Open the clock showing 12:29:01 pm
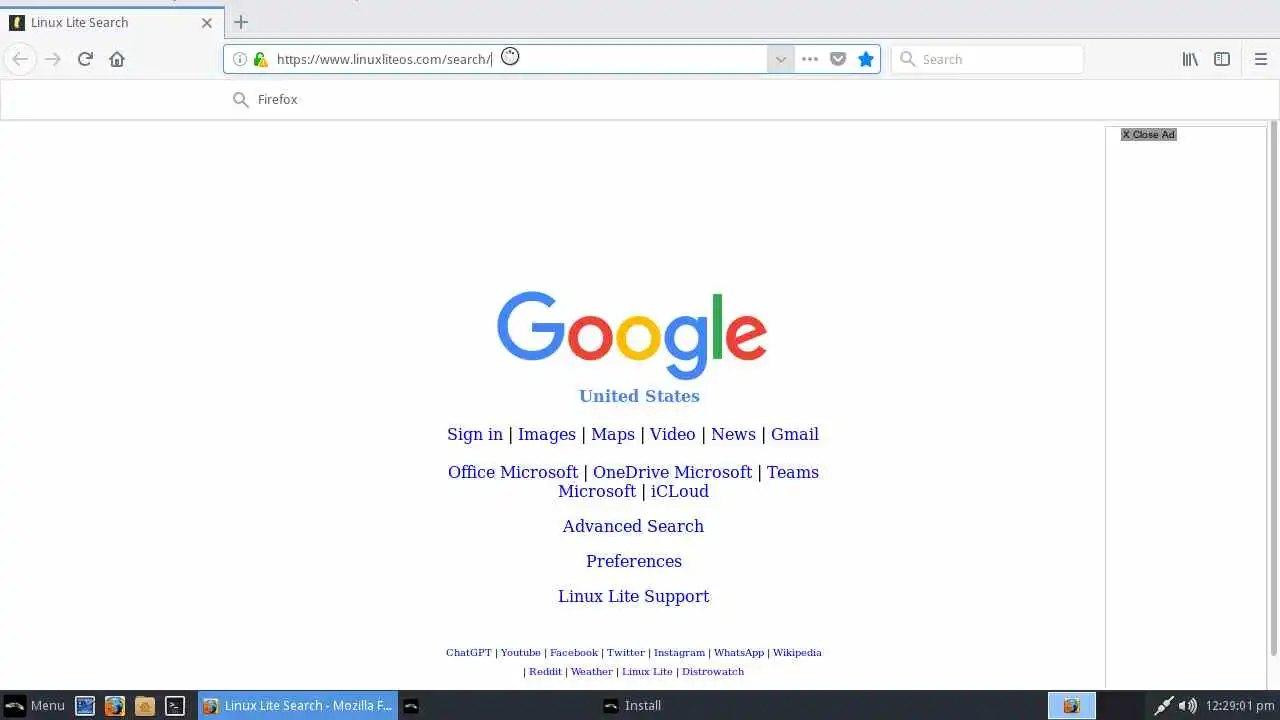 1240,705
